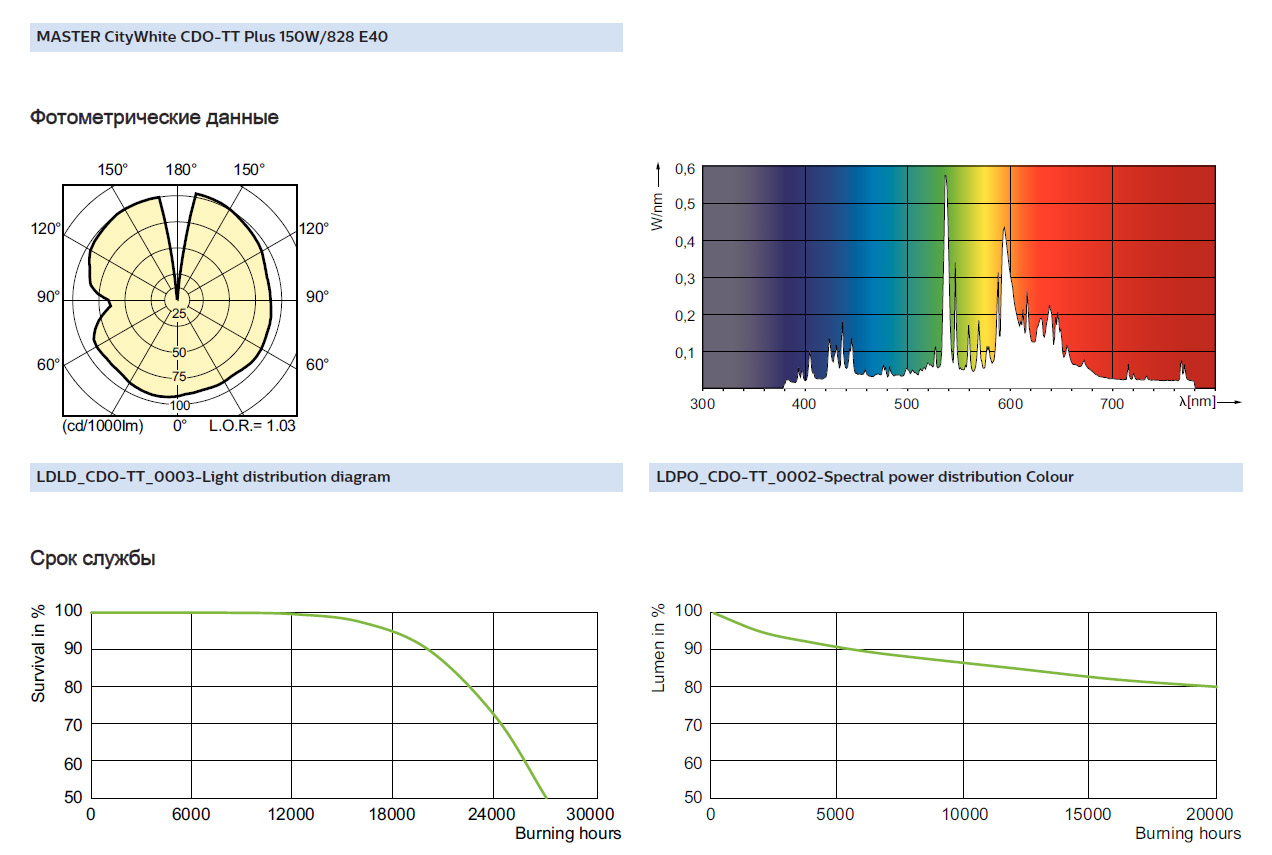Select the Lumen in % axis label

[x=658, y=648]
